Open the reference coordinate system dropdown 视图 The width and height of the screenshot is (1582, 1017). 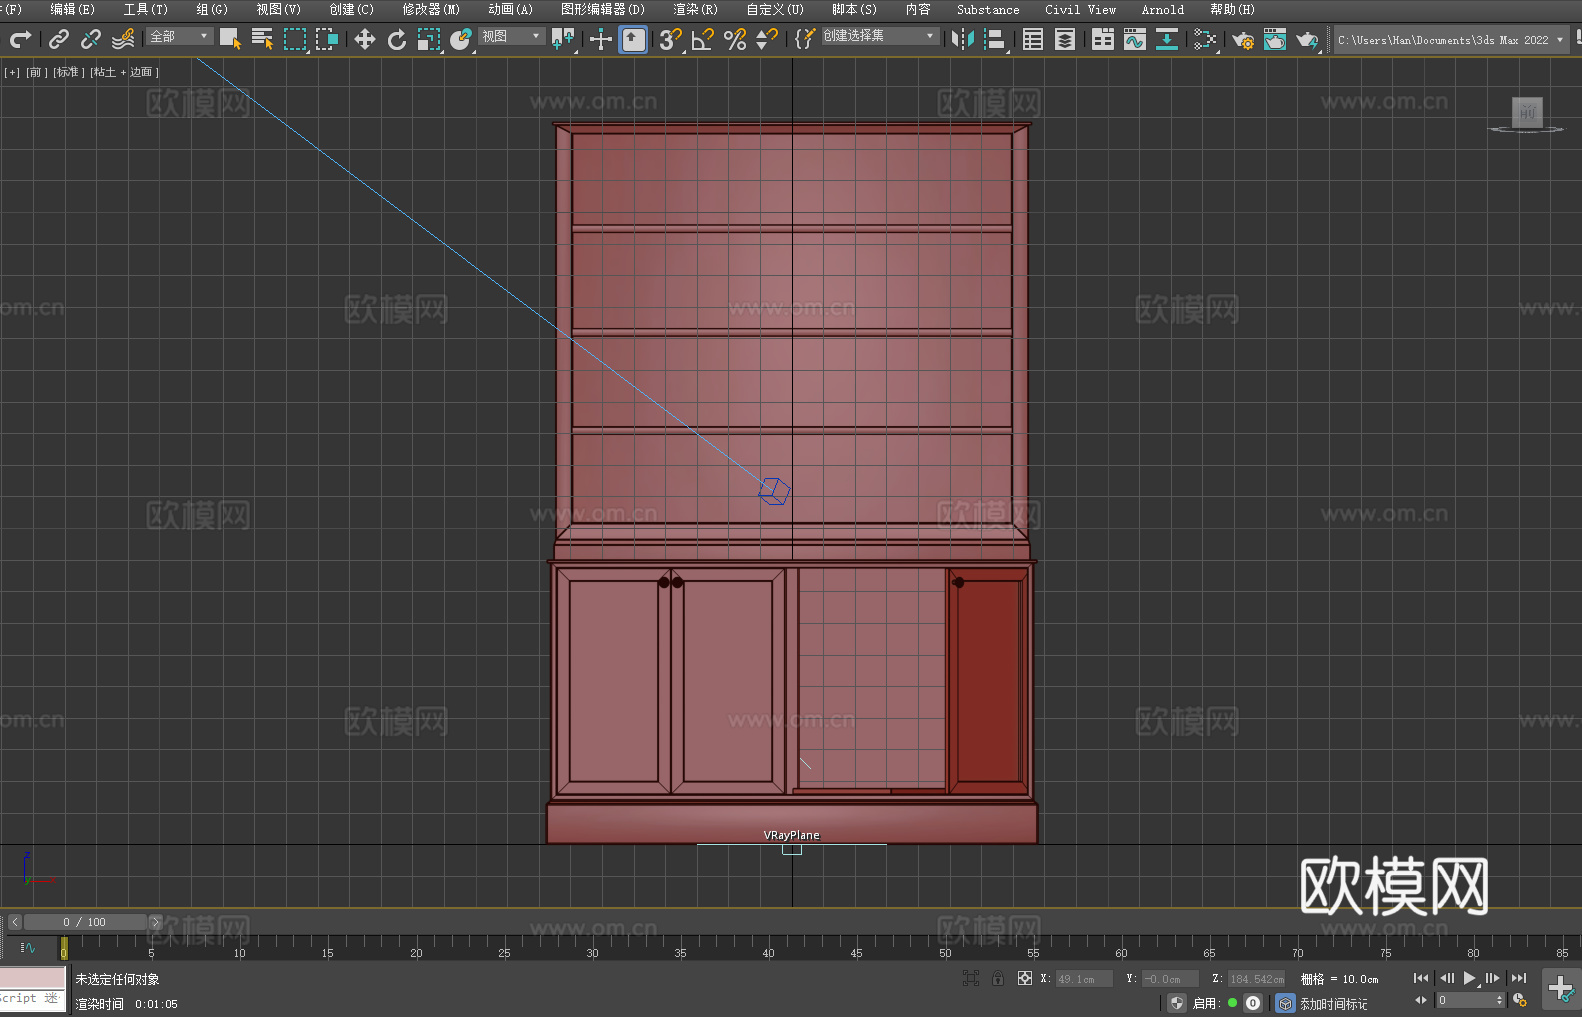[511, 36]
